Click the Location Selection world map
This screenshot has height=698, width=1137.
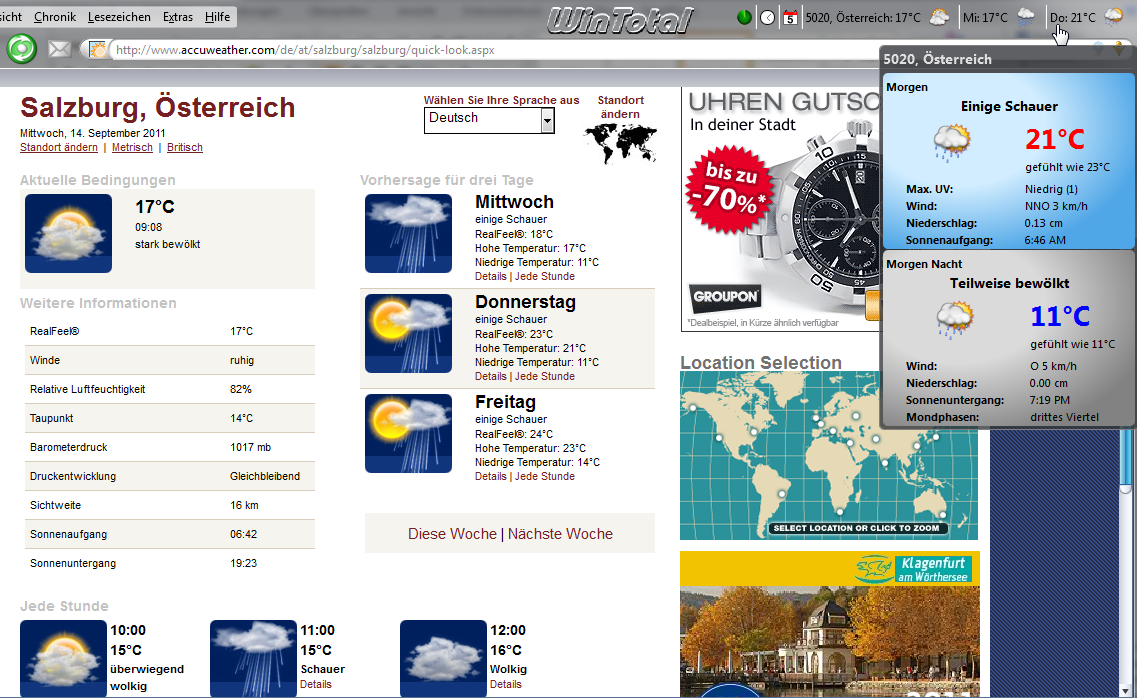click(829, 455)
